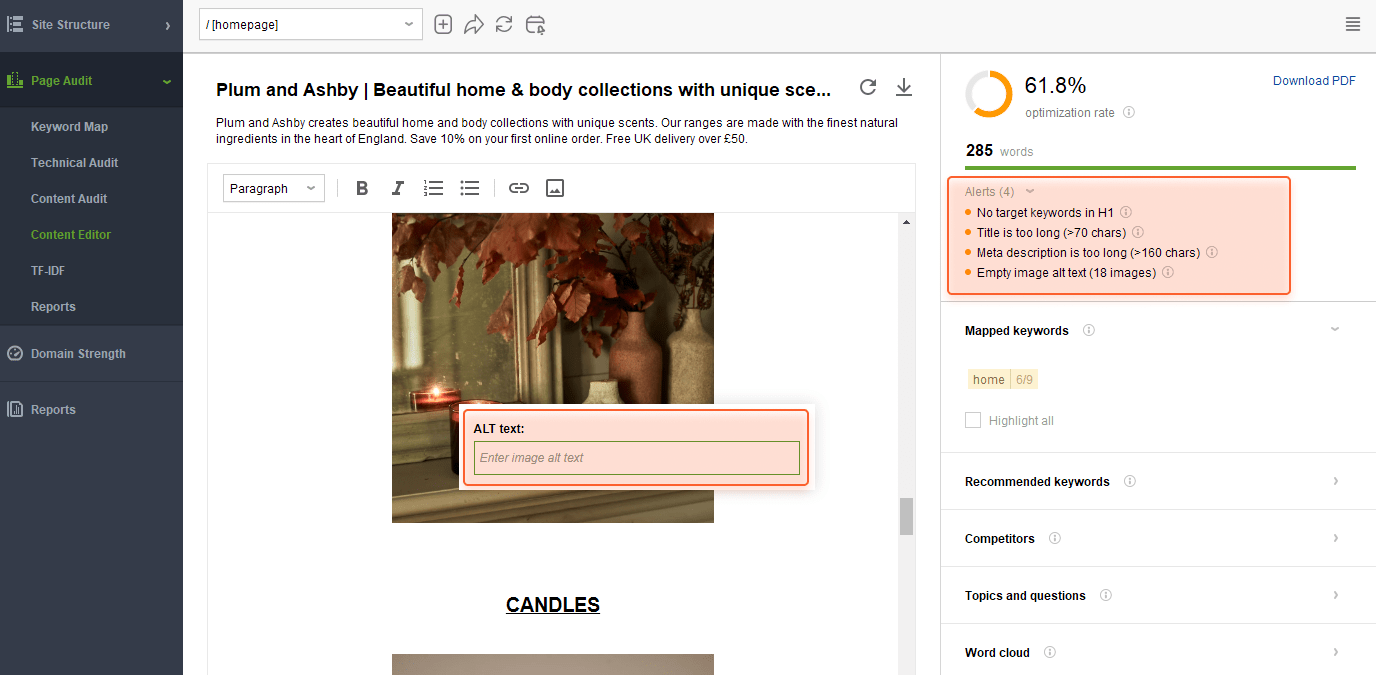Open TF-IDF in sidebar
This screenshot has height=675, width=1376.
[x=48, y=271]
